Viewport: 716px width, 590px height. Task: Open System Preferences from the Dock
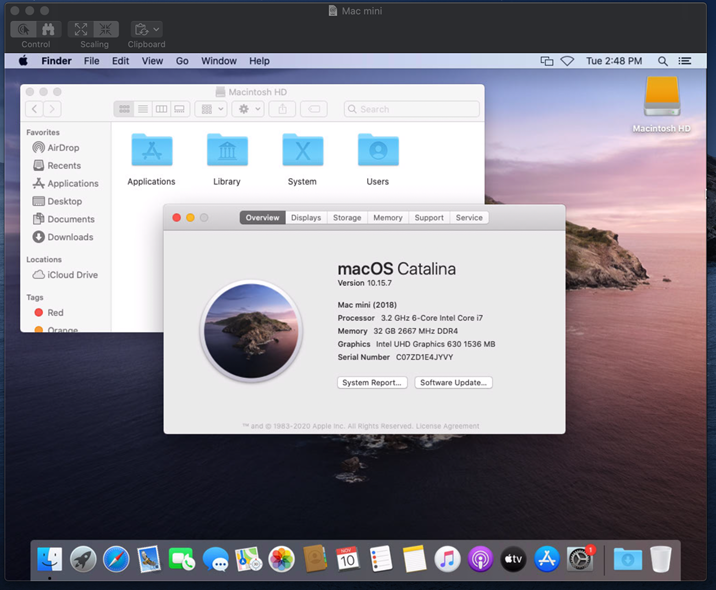click(x=580, y=559)
